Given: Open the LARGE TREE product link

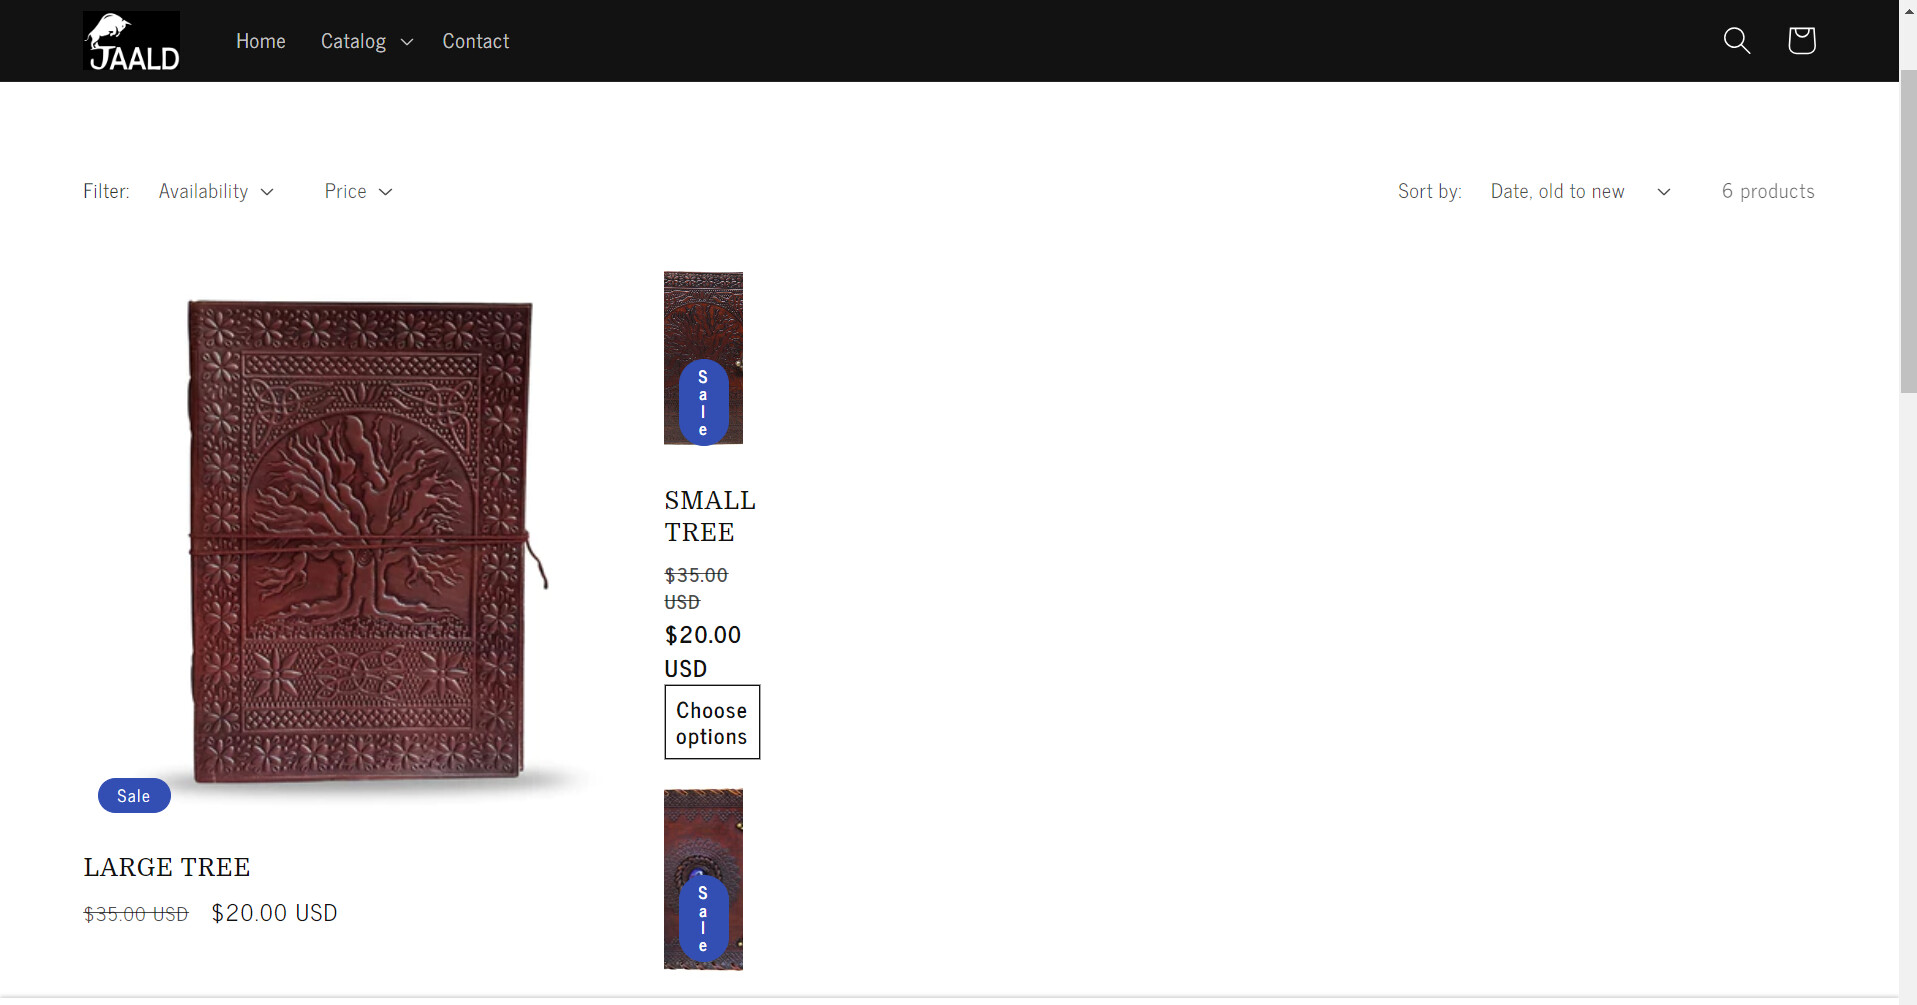Looking at the screenshot, I should click(167, 867).
